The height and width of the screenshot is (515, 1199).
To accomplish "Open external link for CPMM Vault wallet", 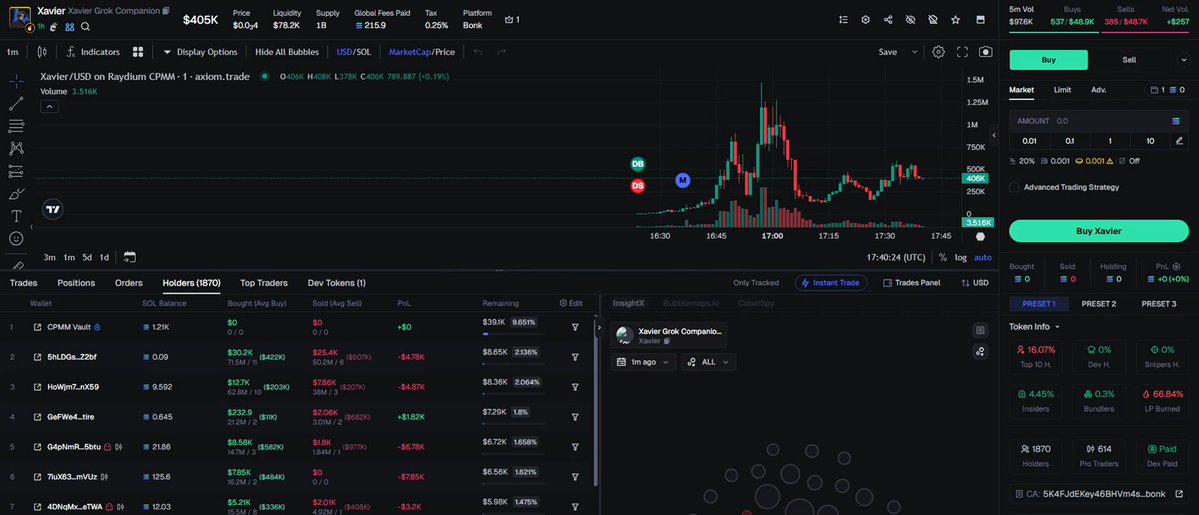I will [37, 327].
